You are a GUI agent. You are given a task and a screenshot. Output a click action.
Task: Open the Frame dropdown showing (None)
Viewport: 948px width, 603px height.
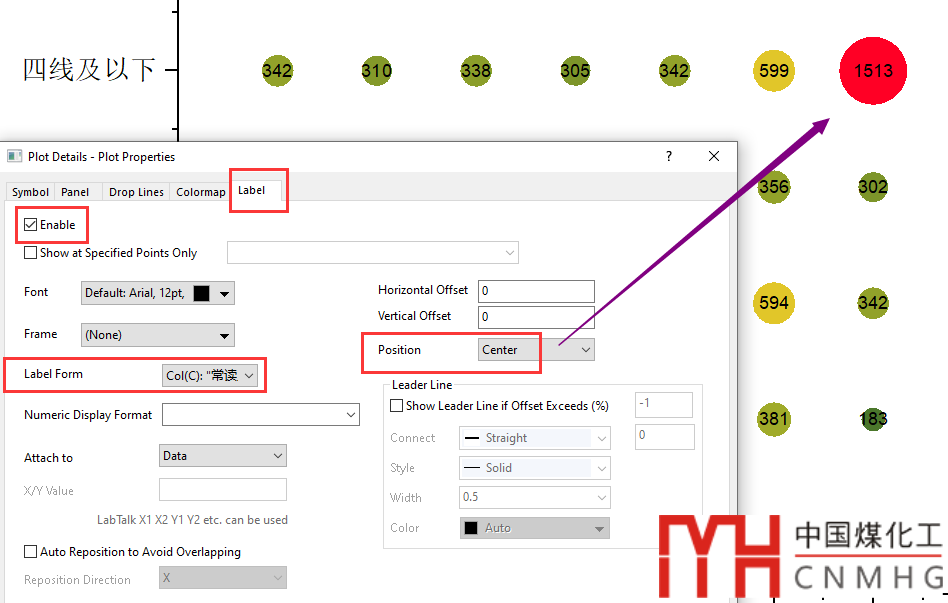[157, 335]
